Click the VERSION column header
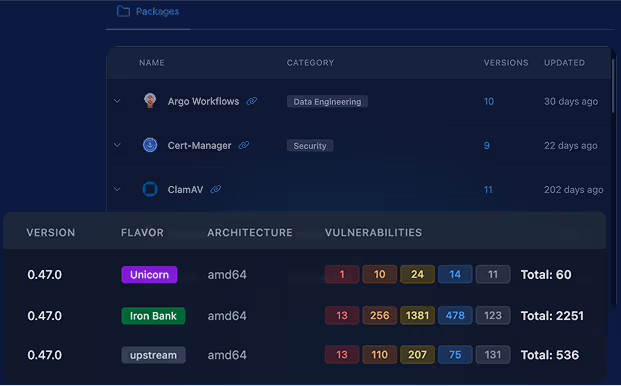The width and height of the screenshot is (621, 386). pyautogui.click(x=51, y=233)
